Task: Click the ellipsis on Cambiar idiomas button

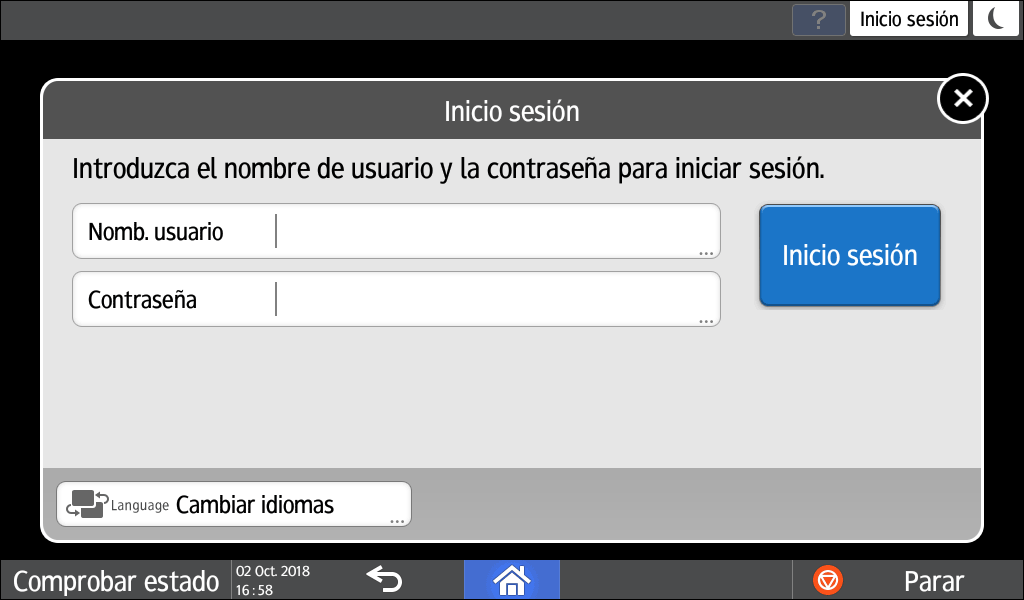Action: coord(397,521)
